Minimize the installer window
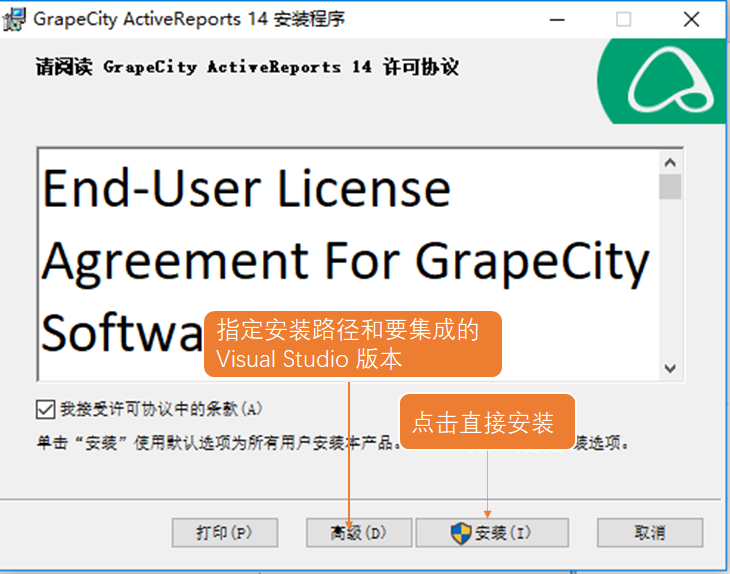Screen dimensions: 730x574 [557, 20]
